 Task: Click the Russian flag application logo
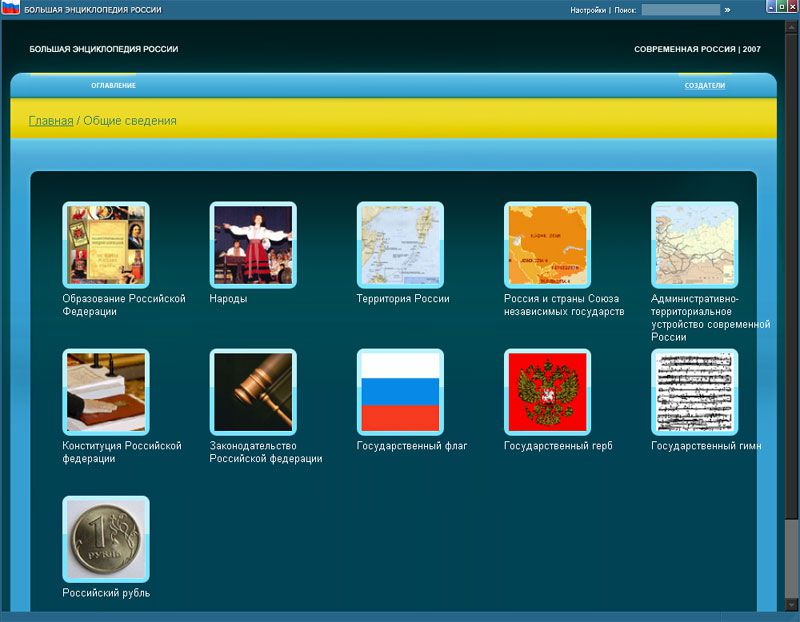11,9
